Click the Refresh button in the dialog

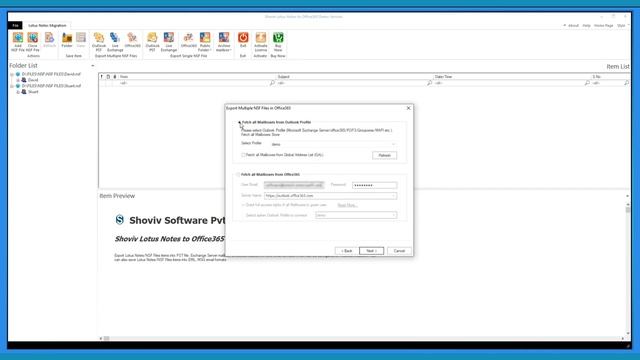tap(384, 156)
